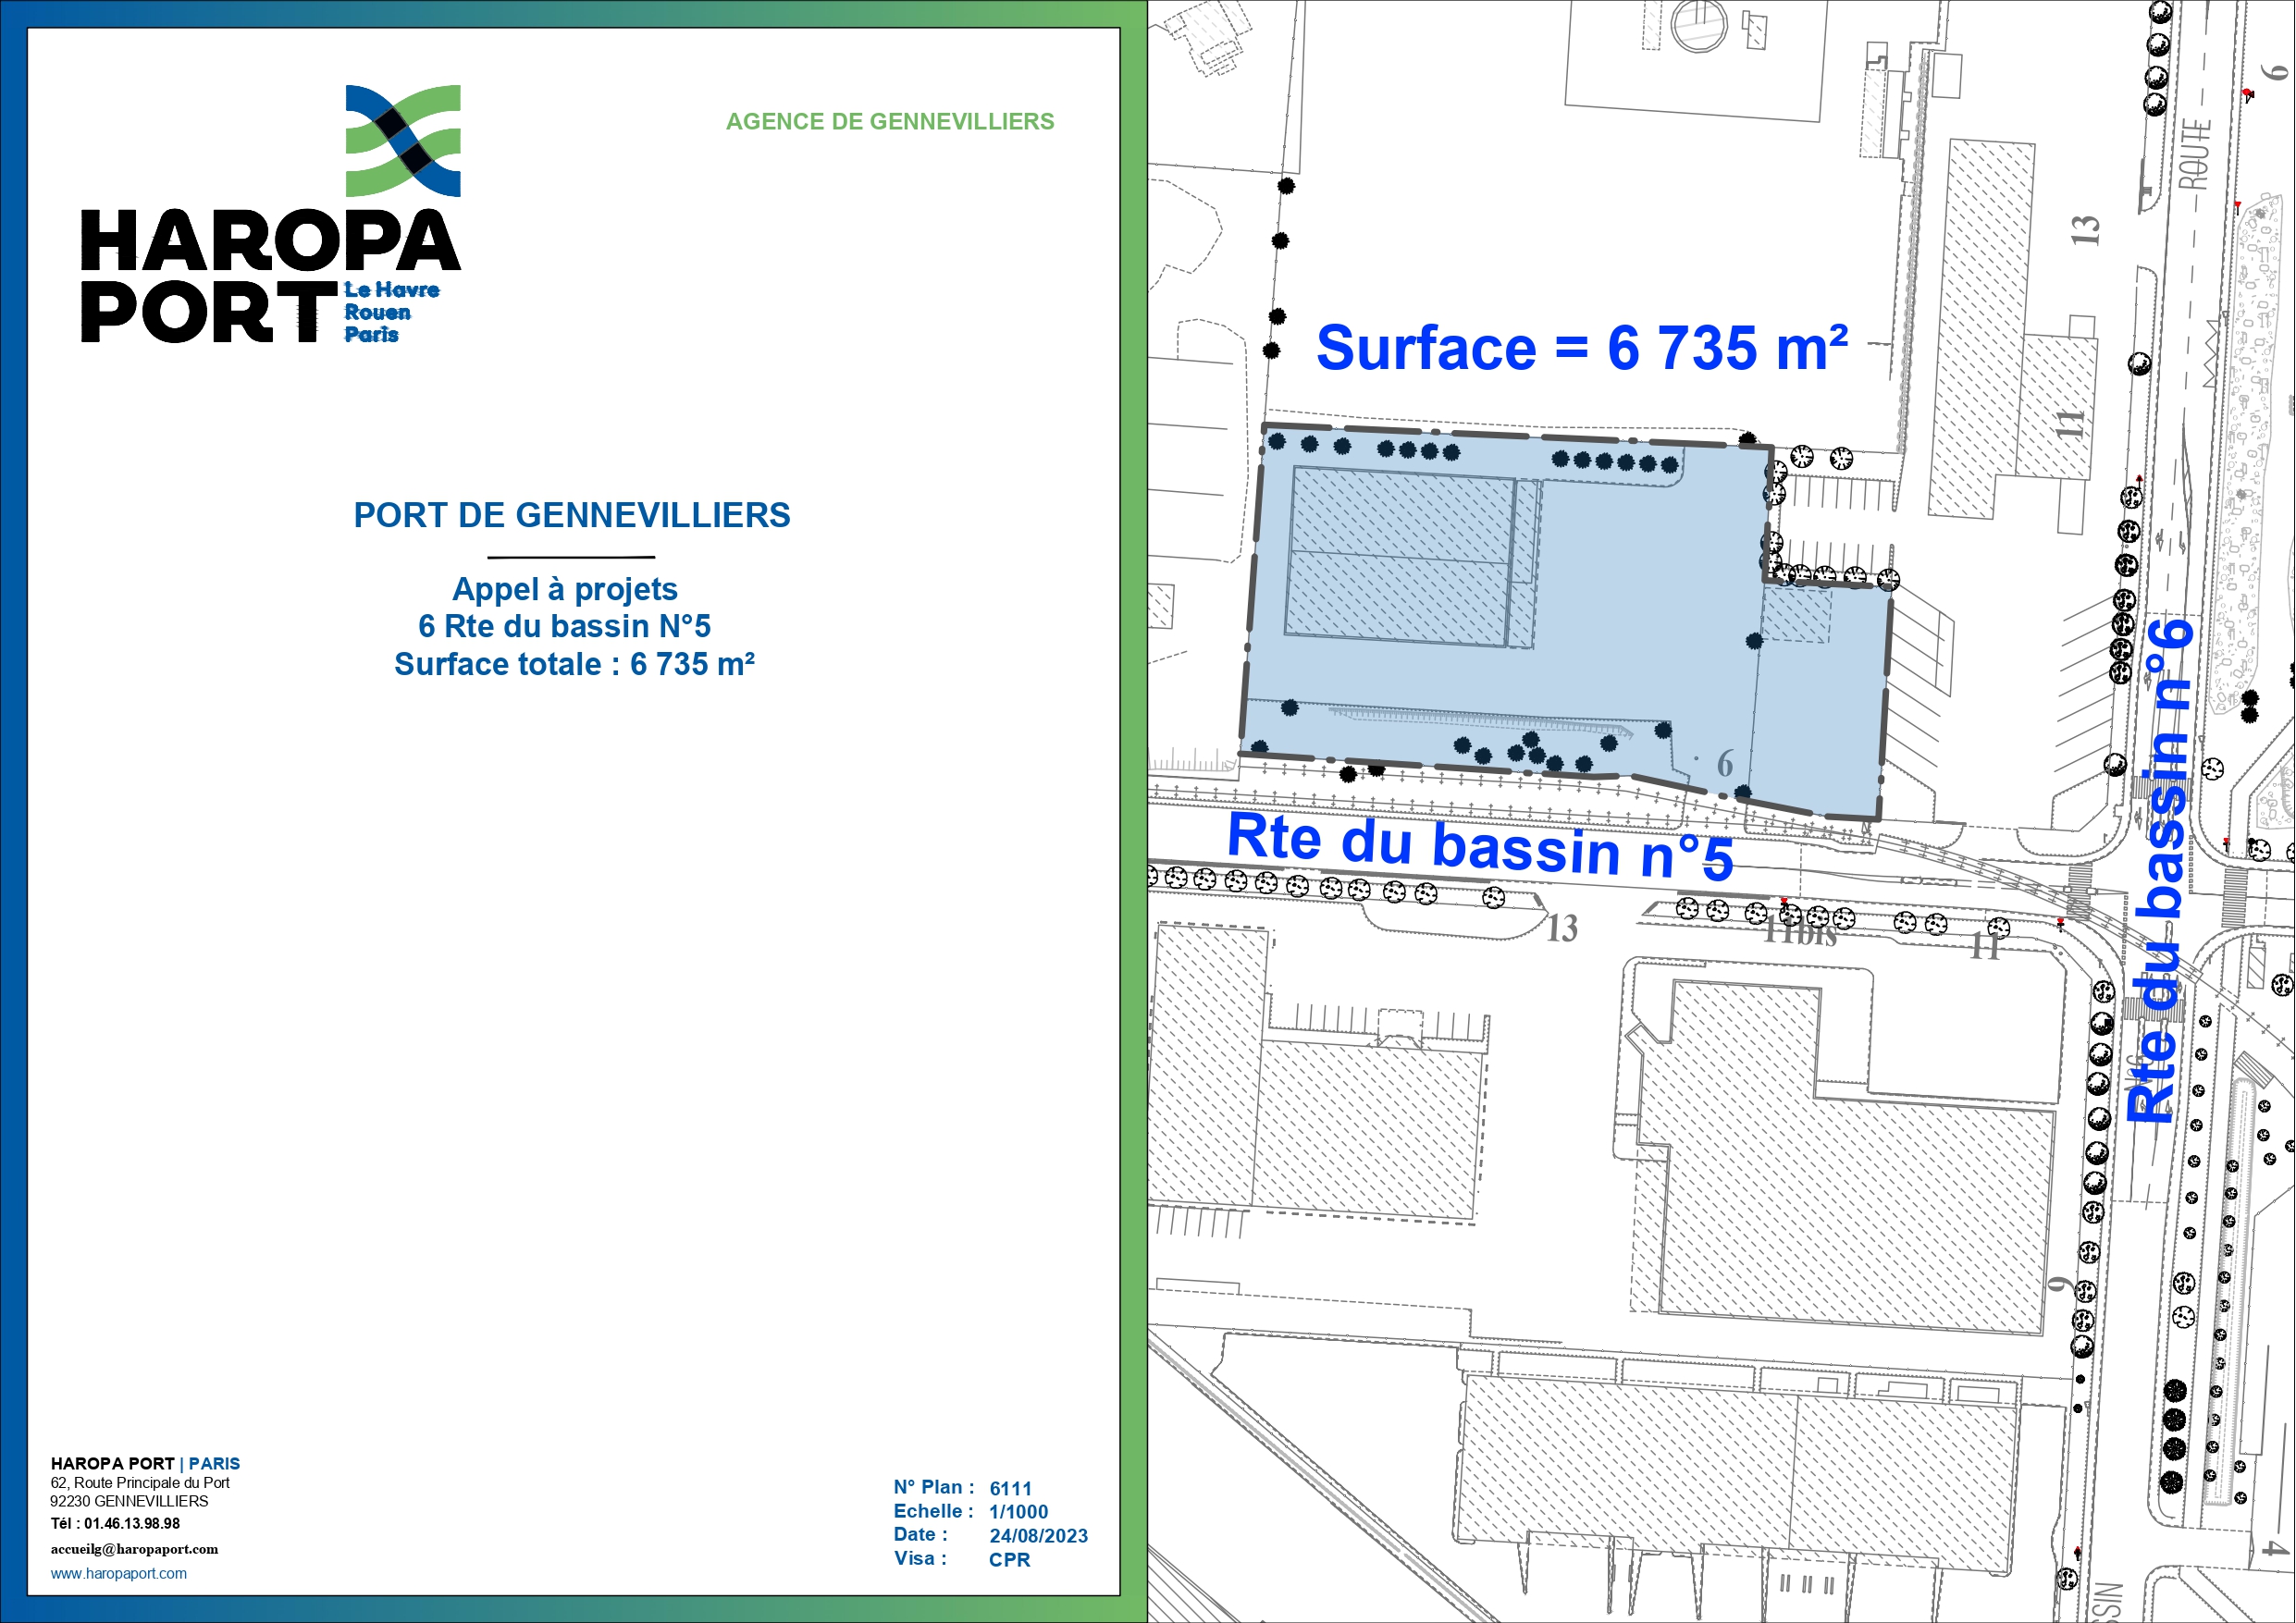The image size is (2296, 1623).
Task: Open the www.haropaport.com link
Action: click(x=118, y=1573)
